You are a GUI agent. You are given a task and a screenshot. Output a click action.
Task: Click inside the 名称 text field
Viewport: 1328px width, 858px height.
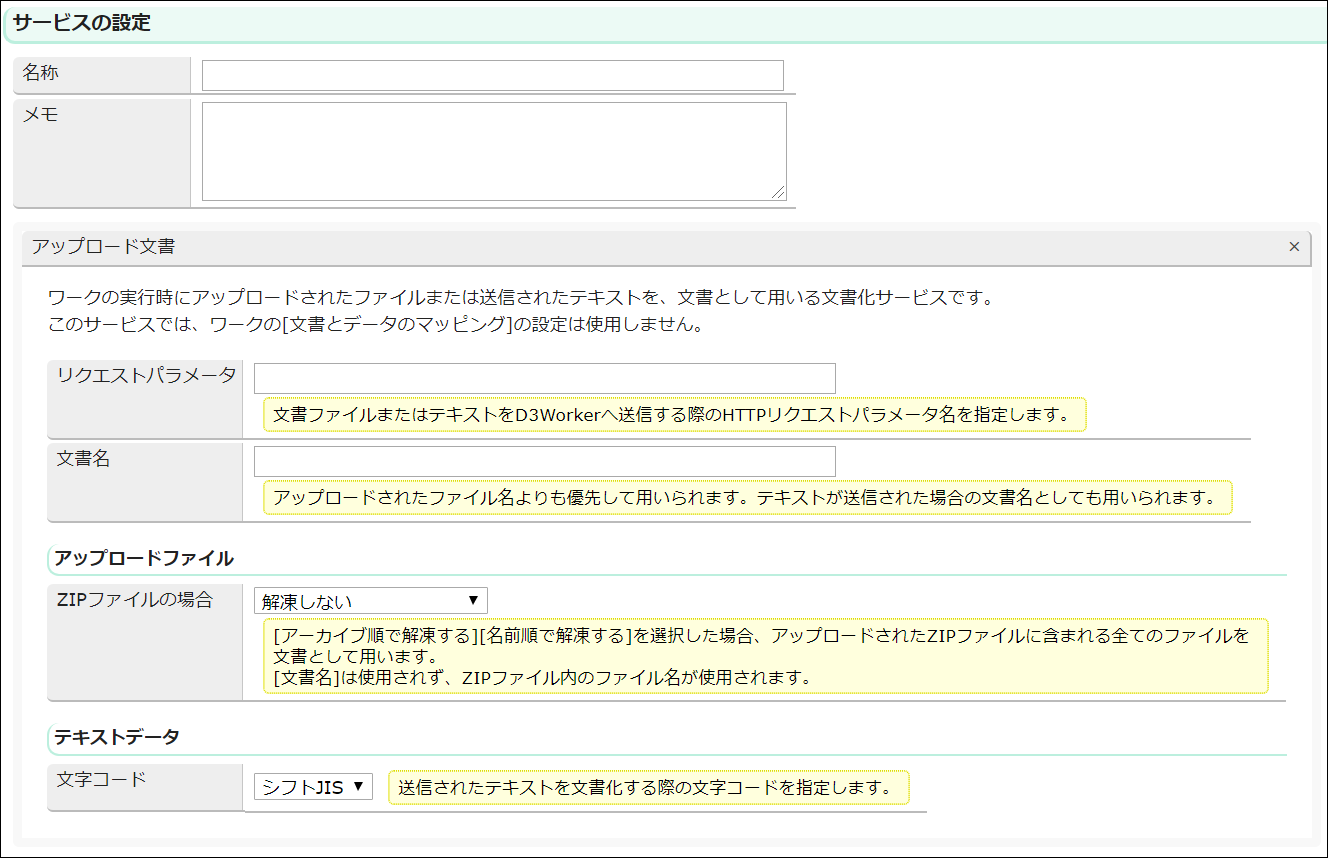(x=490, y=75)
